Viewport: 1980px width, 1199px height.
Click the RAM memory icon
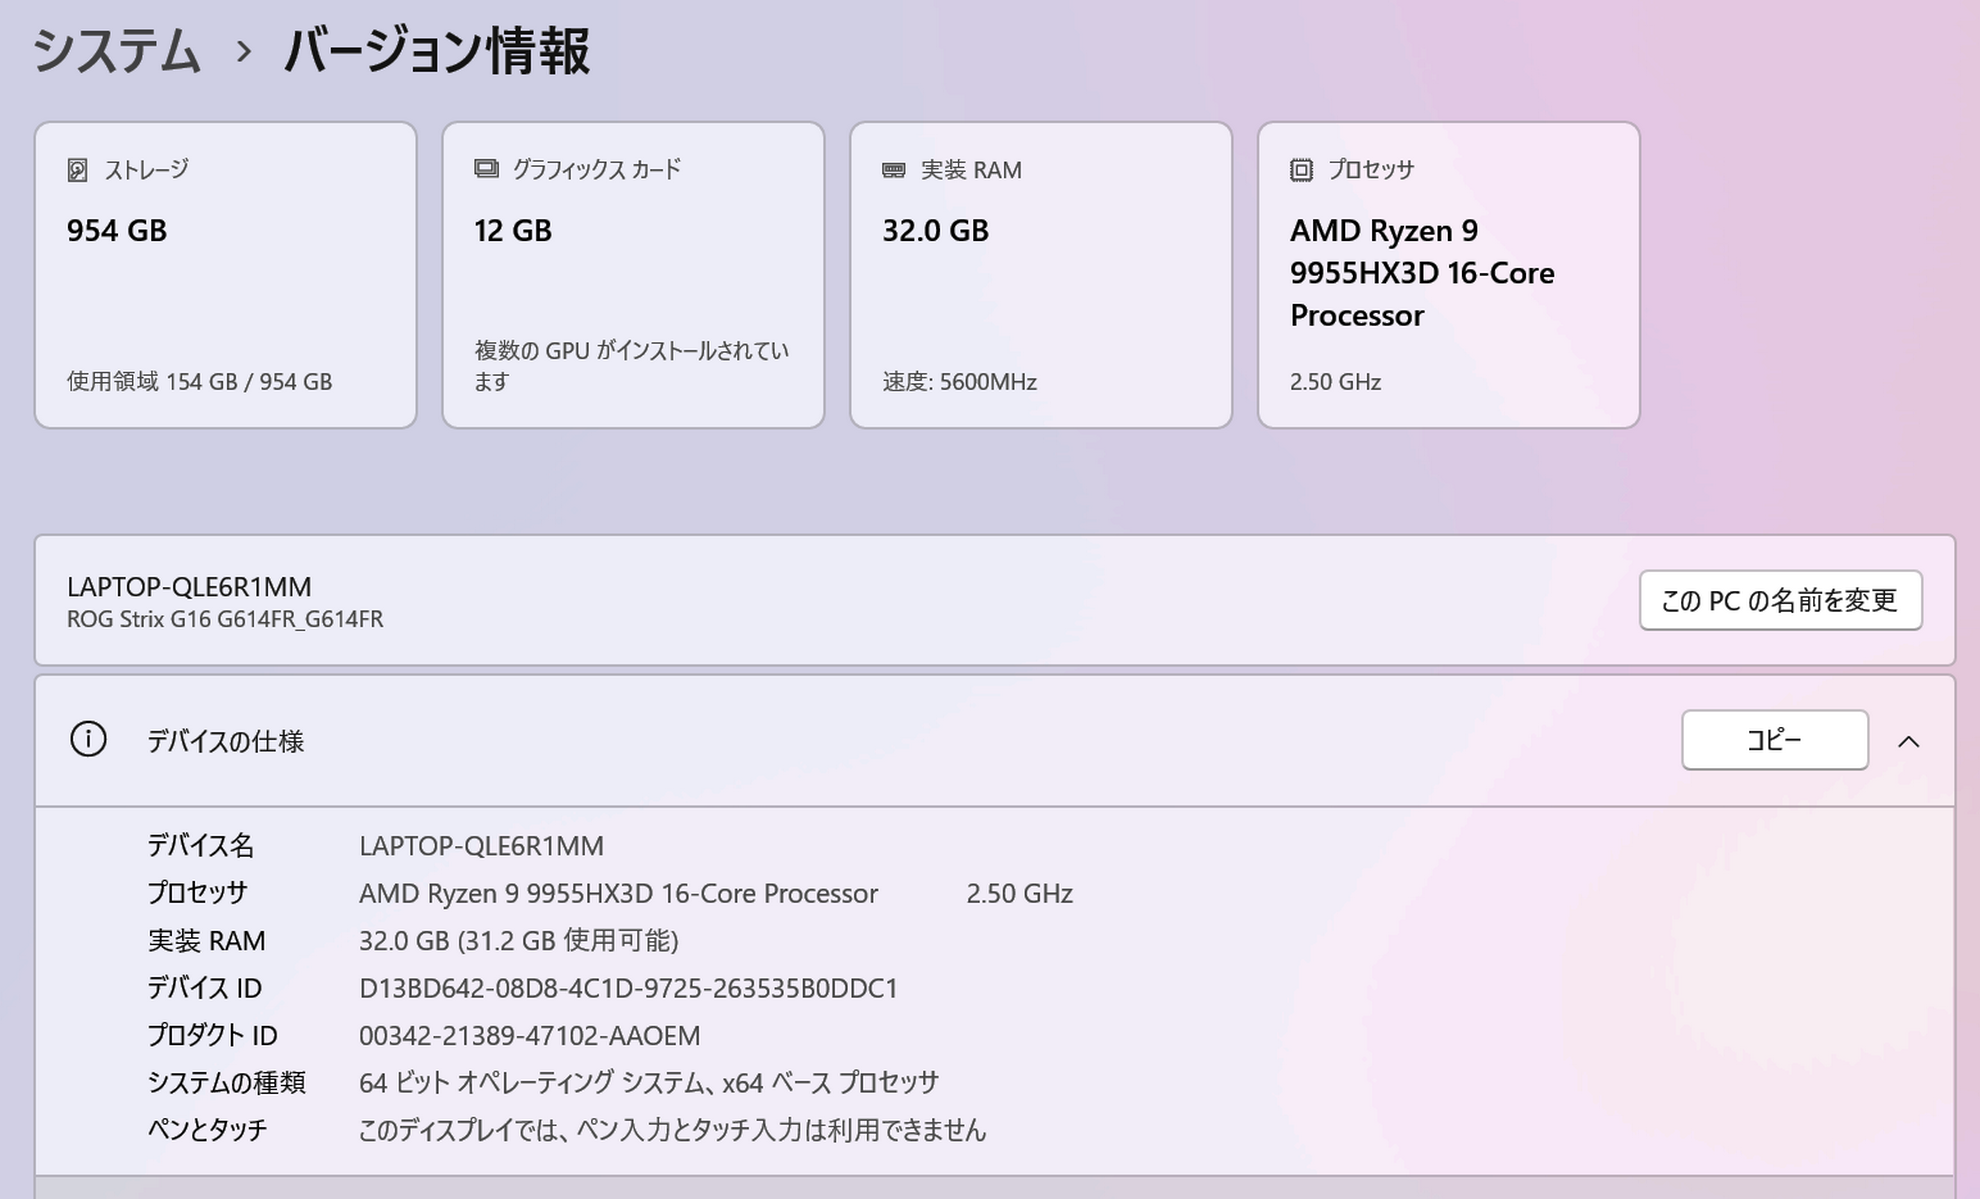click(x=894, y=170)
